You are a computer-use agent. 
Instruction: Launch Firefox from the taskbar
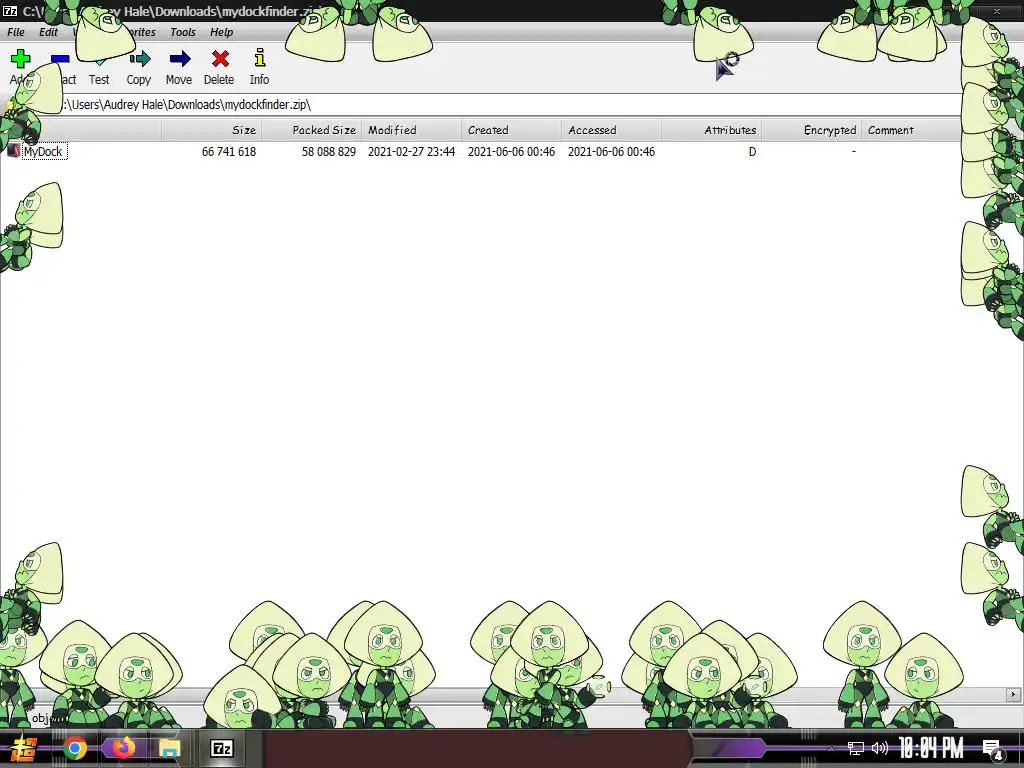click(122, 748)
